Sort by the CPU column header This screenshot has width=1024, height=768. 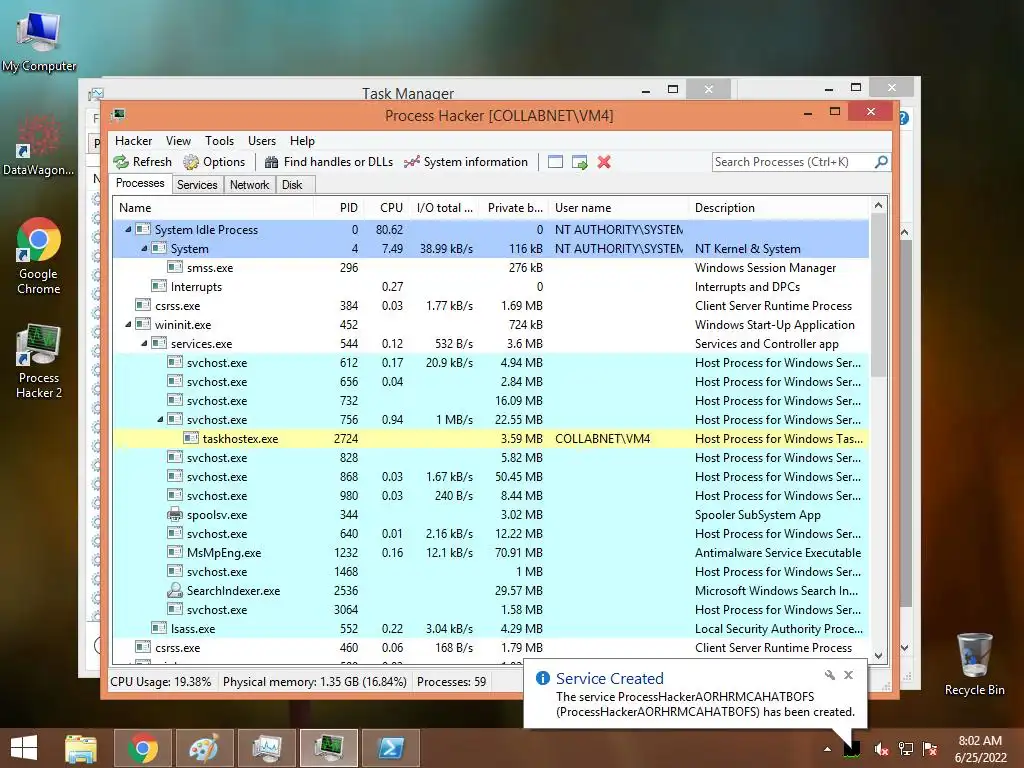385,208
